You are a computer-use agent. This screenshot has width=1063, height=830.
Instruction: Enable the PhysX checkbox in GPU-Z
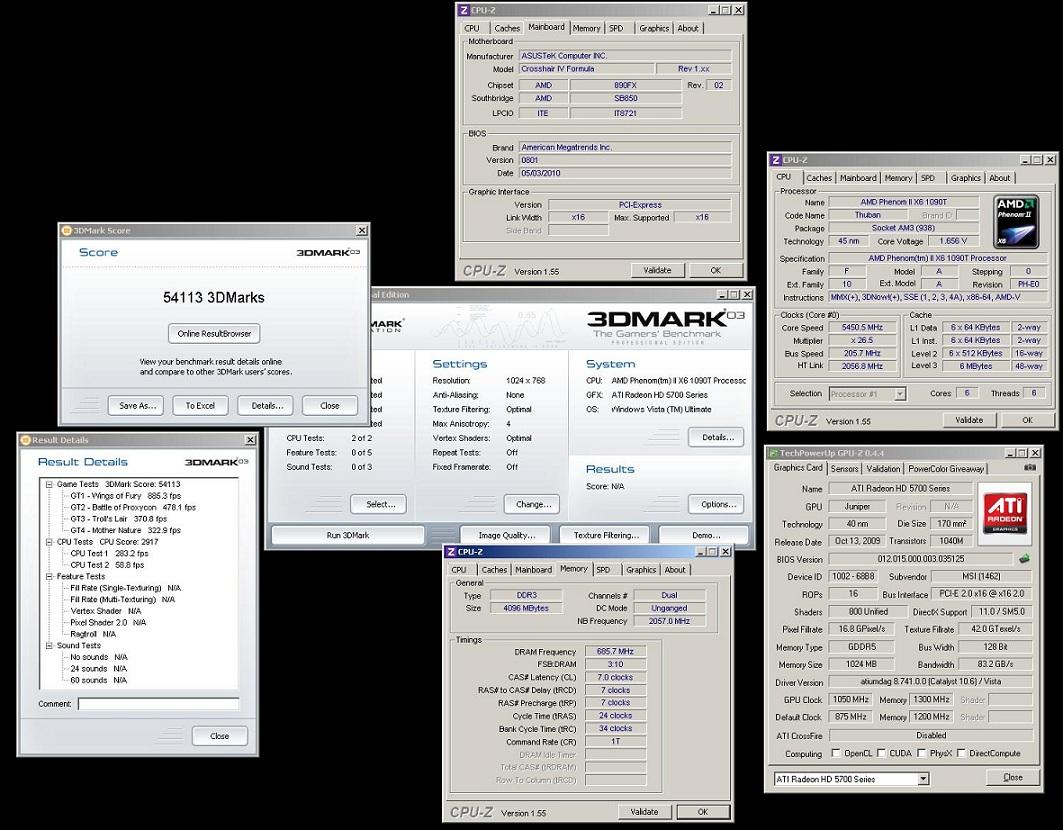(922, 753)
